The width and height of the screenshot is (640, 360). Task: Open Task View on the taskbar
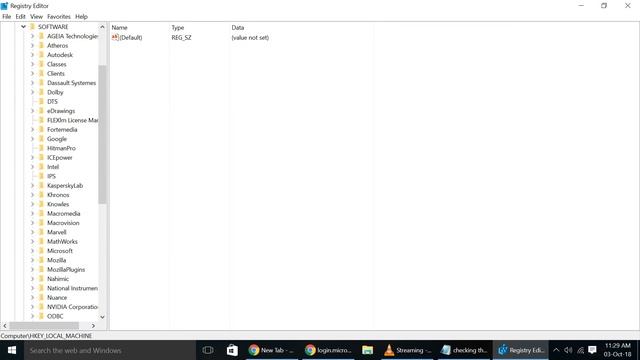click(208, 350)
